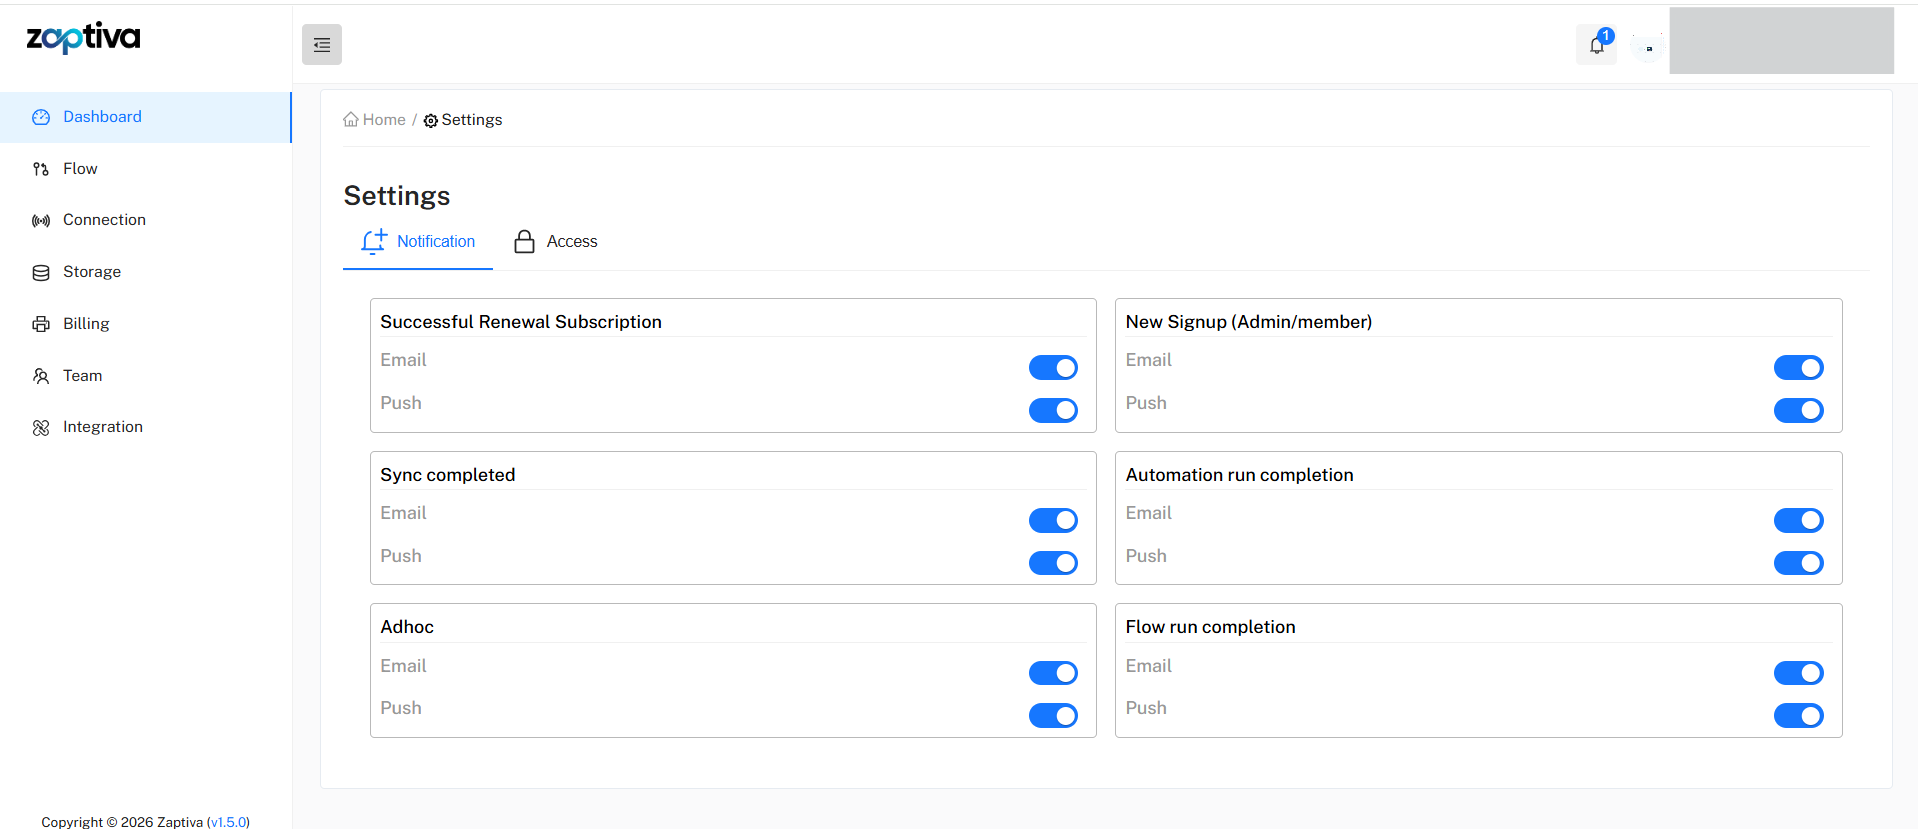Image resolution: width=1918 pixels, height=829 pixels.
Task: Go to Home via breadcrumb link
Action: coord(375,120)
